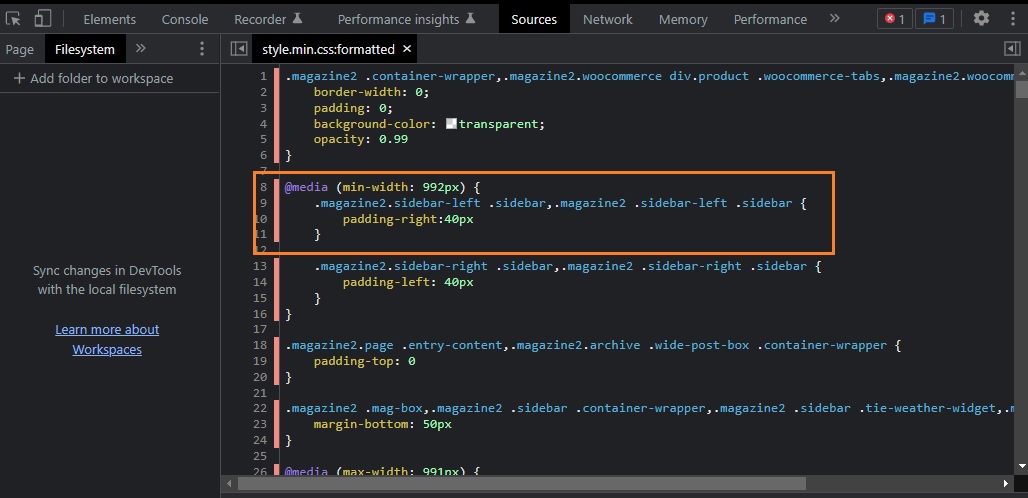Open Learn more about Workspaces link

pos(107,339)
